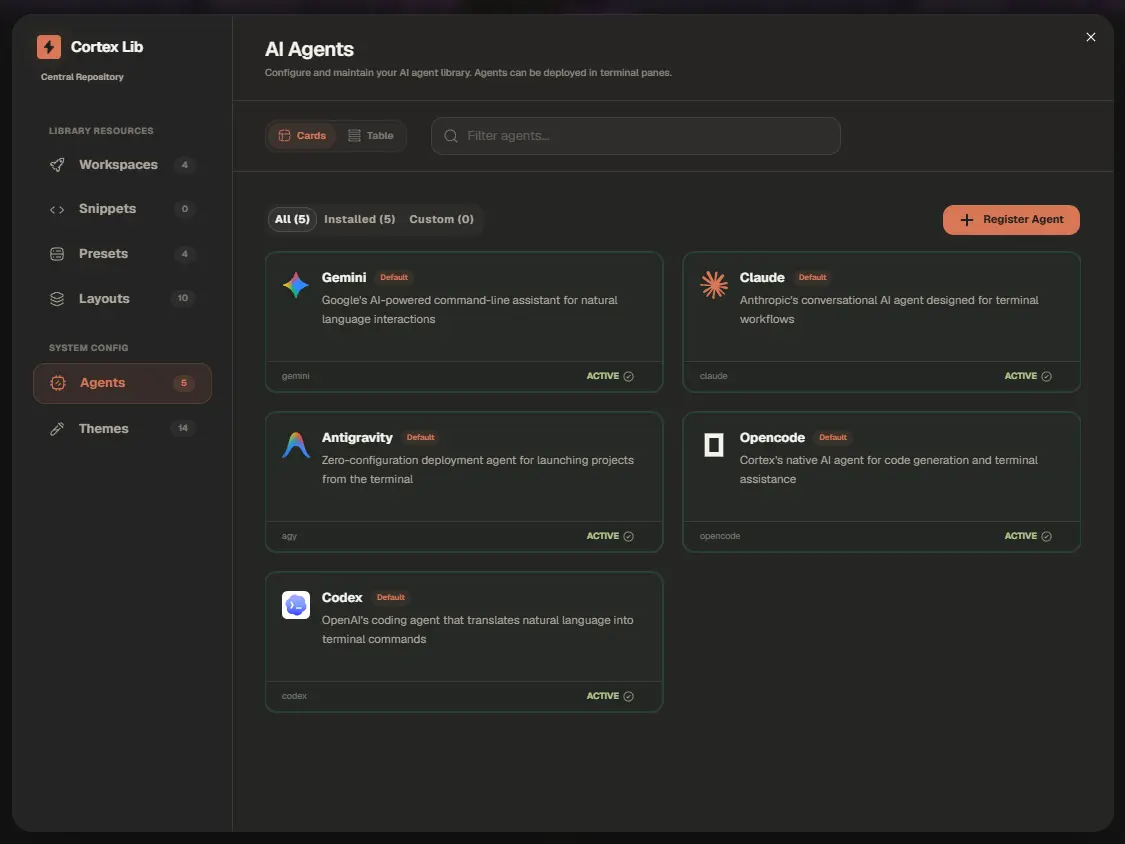Click the Default badge on Antigravity
This screenshot has height=844, width=1125.
(420, 438)
